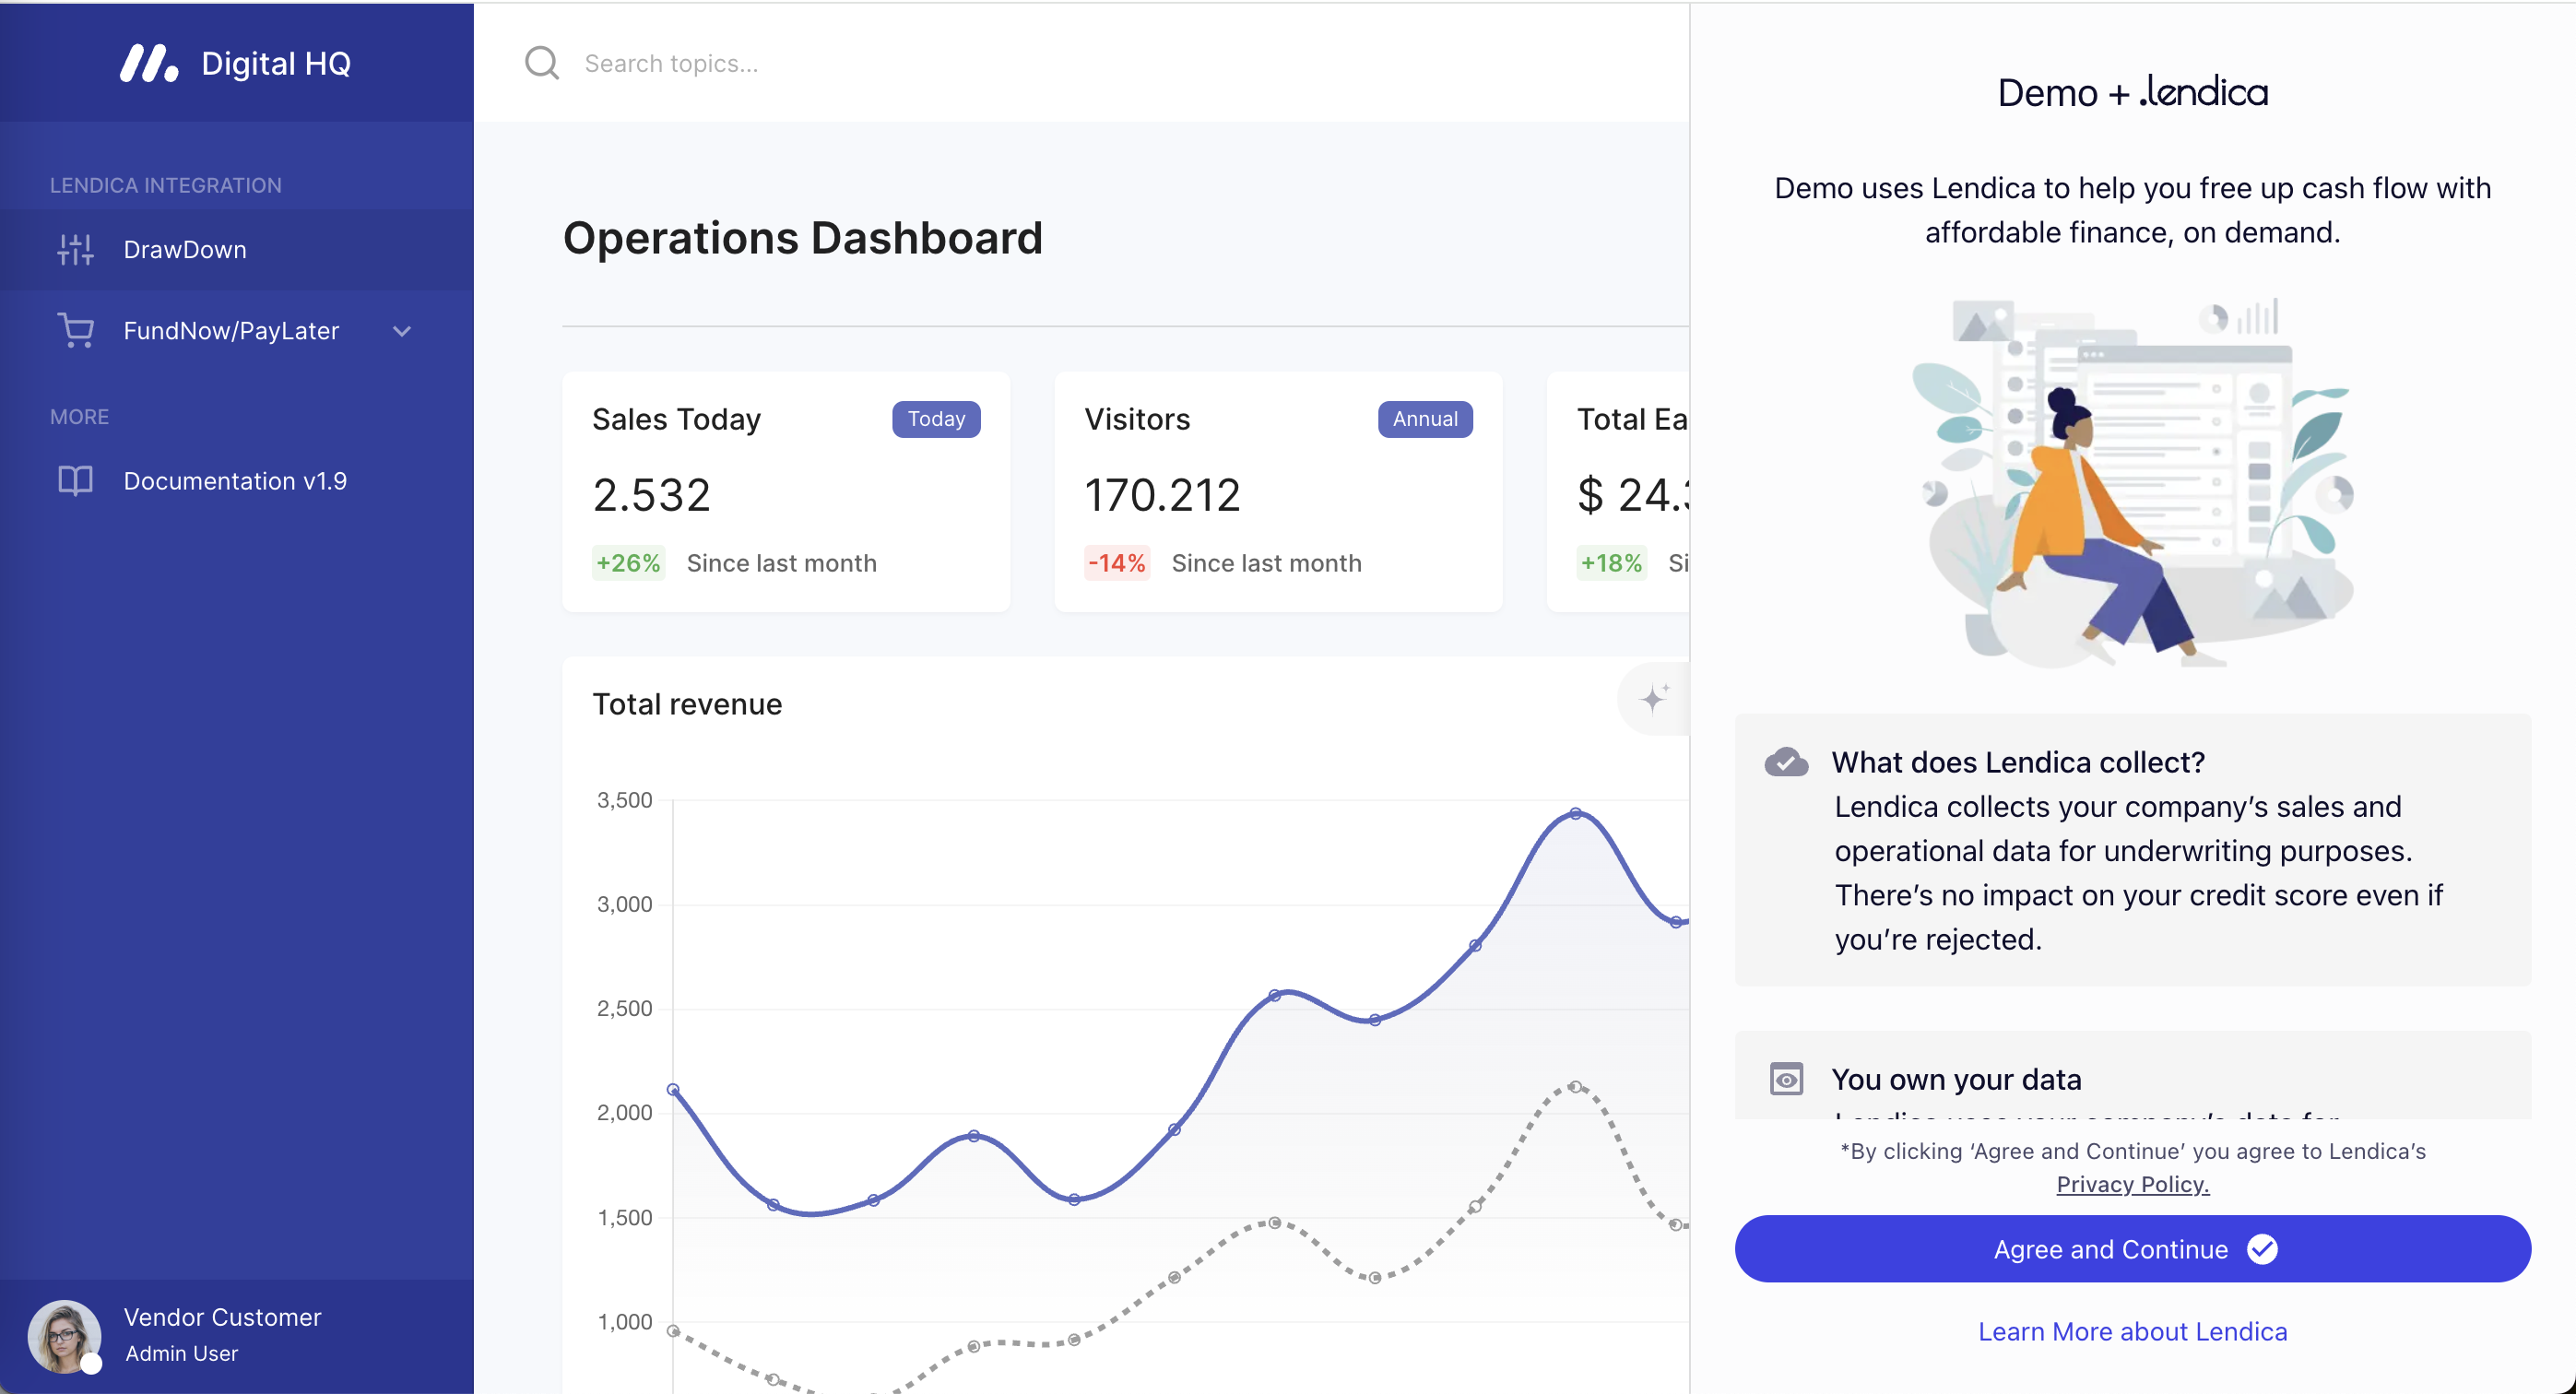
Task: Click the Documentation book icon
Action: tap(75, 481)
